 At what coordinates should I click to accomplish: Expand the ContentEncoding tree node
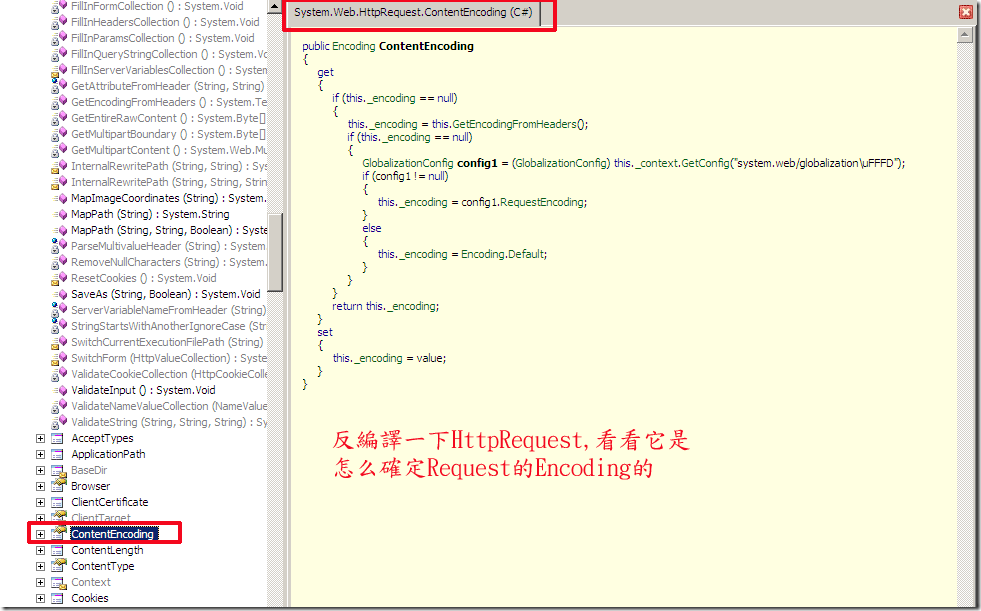point(40,534)
